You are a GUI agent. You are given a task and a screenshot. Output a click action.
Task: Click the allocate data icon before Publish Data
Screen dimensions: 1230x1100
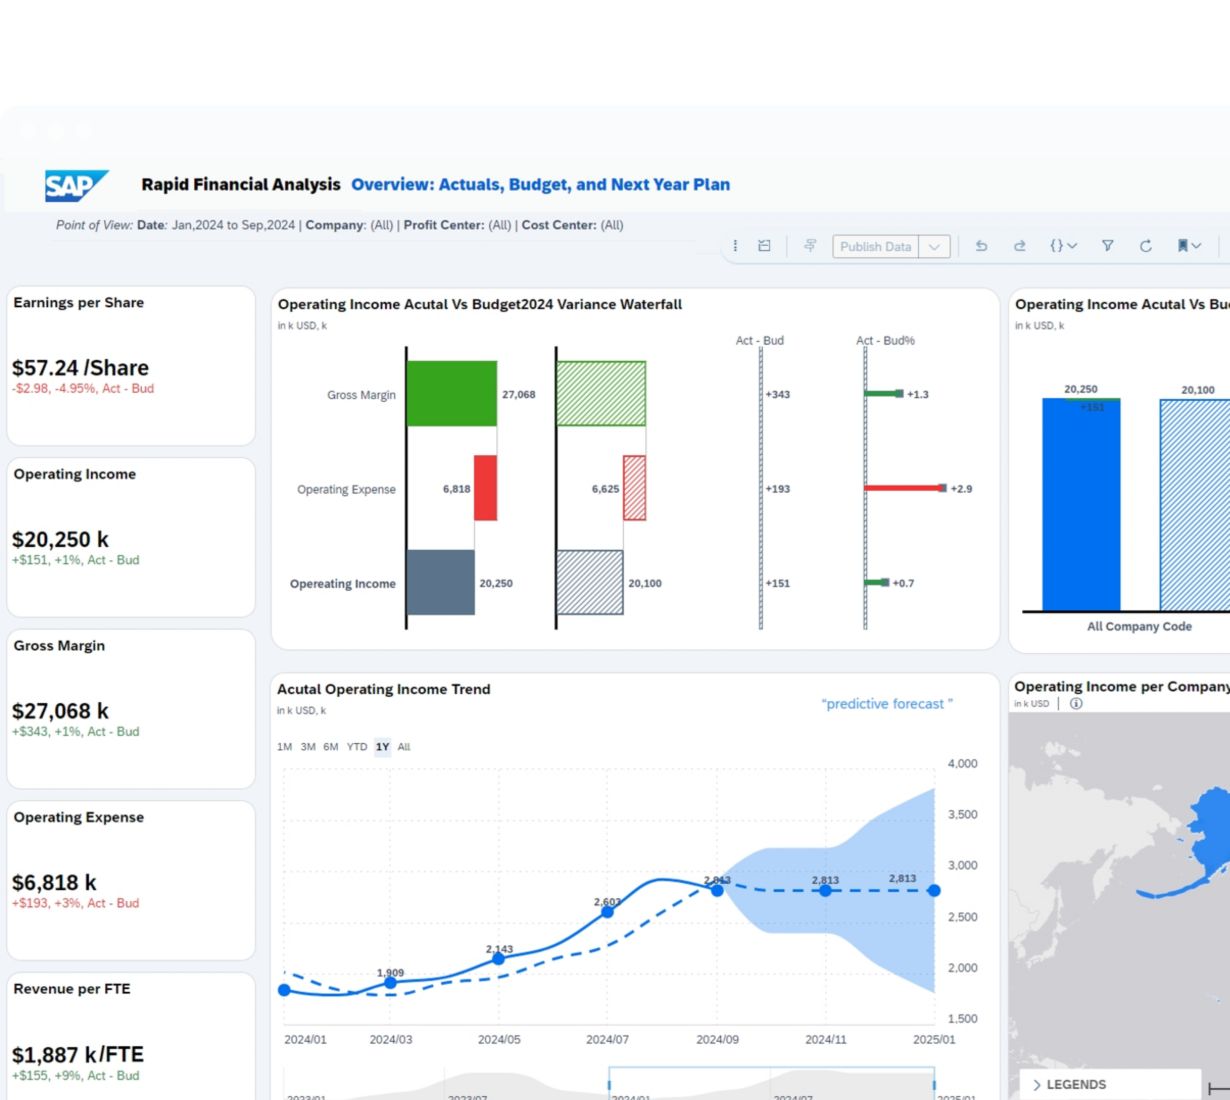[x=810, y=246]
